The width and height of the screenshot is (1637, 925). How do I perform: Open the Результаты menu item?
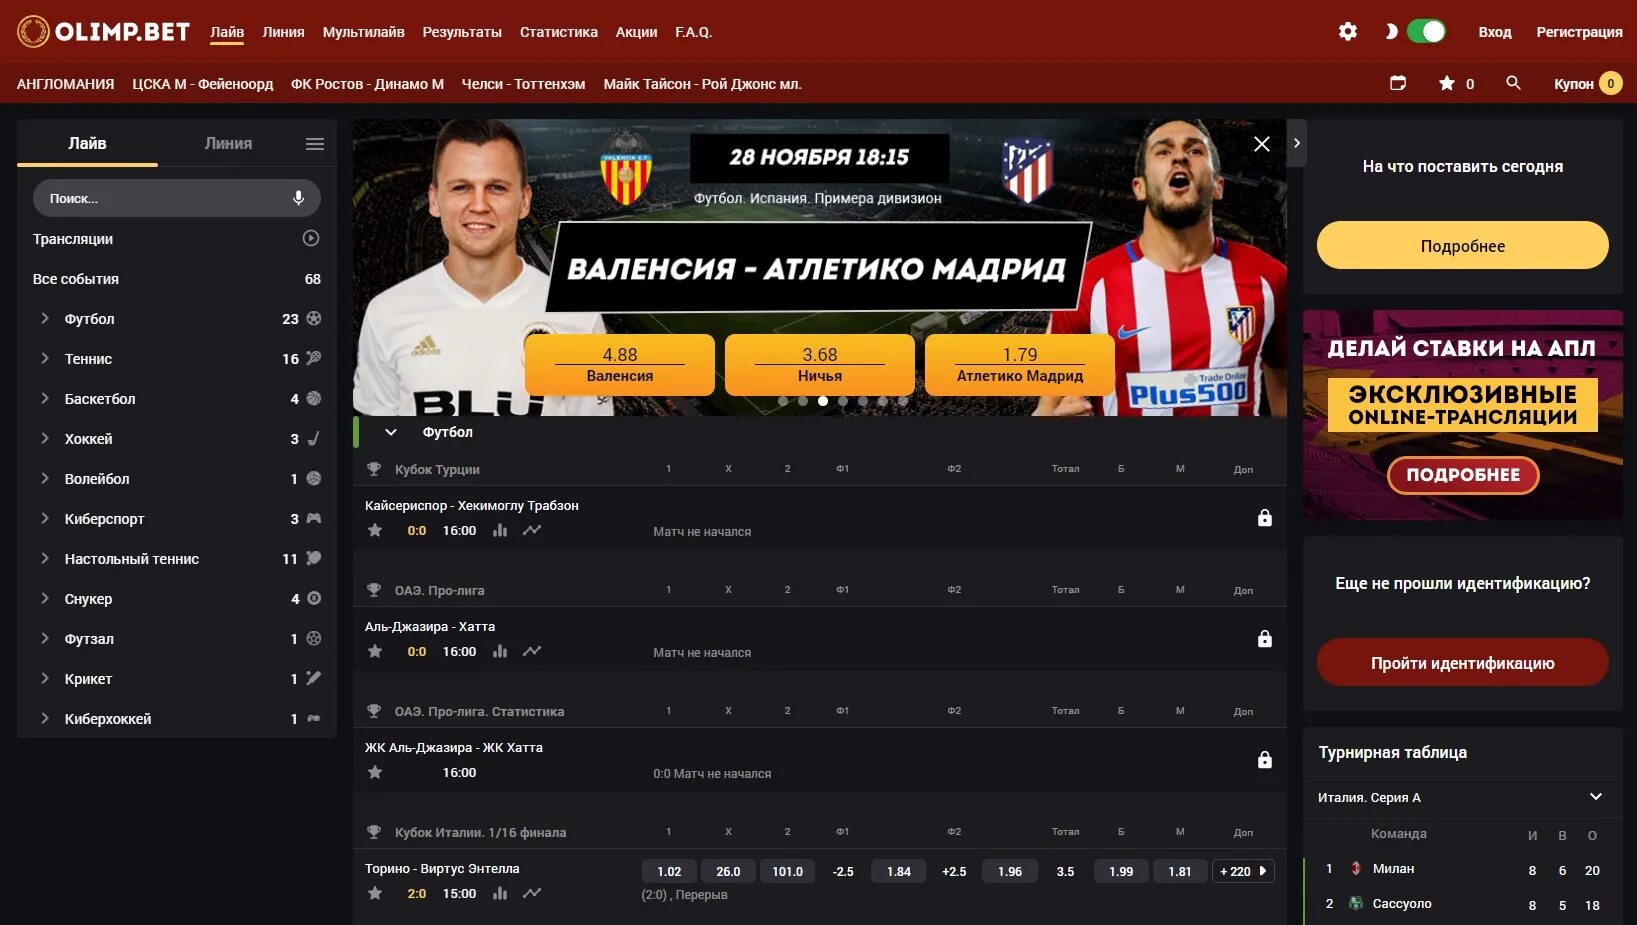click(x=462, y=32)
